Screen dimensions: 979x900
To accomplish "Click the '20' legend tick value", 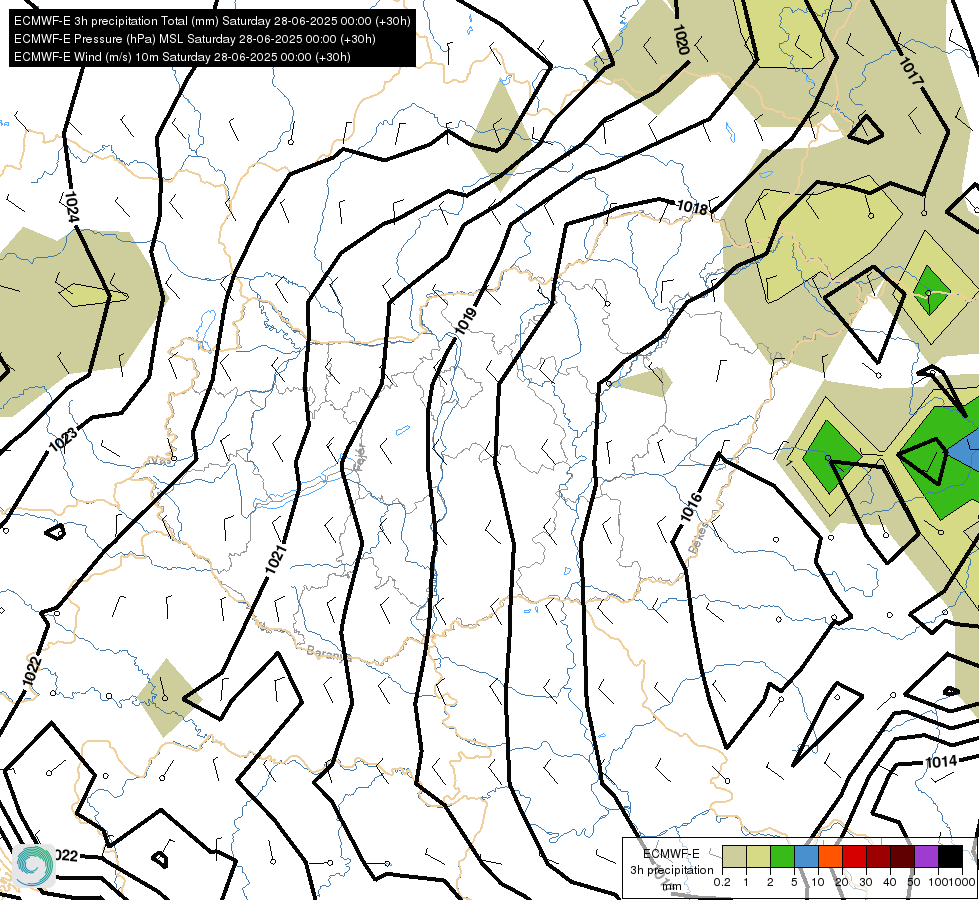I will point(842,882).
